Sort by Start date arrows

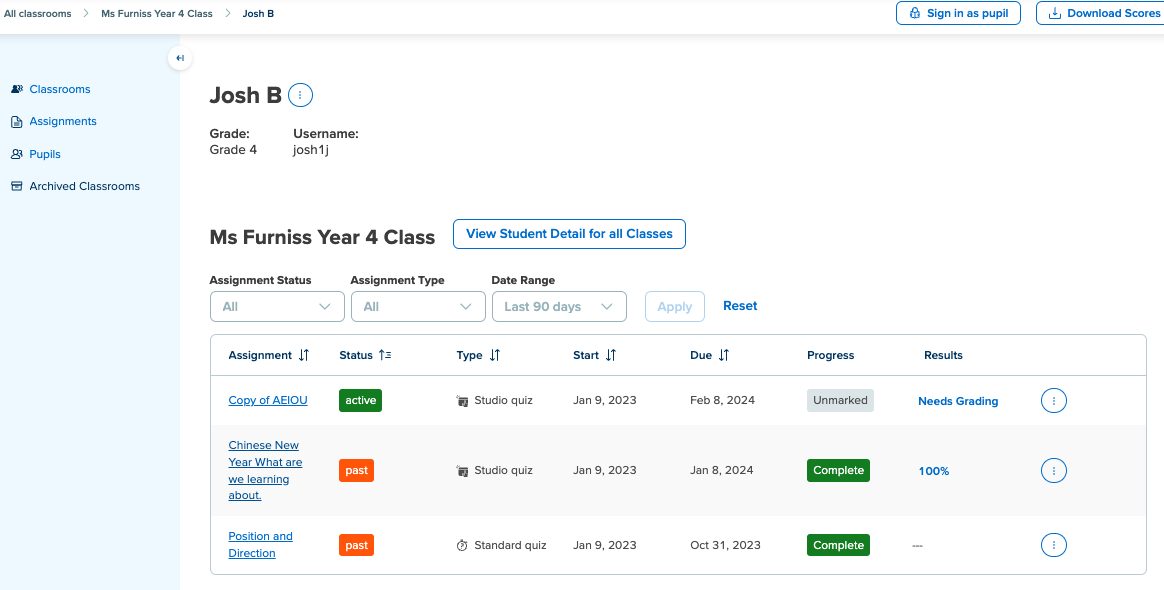point(610,355)
